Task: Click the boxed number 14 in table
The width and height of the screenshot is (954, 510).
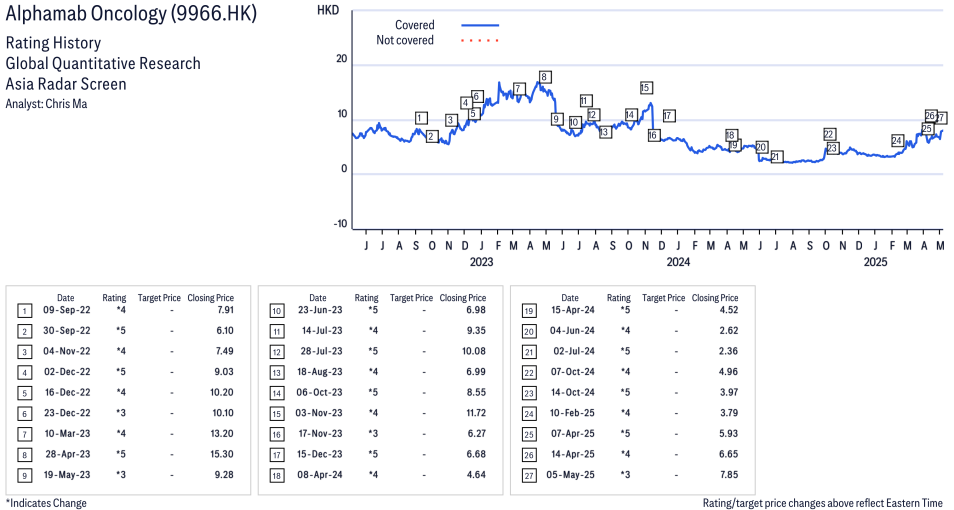Action: 277,394
